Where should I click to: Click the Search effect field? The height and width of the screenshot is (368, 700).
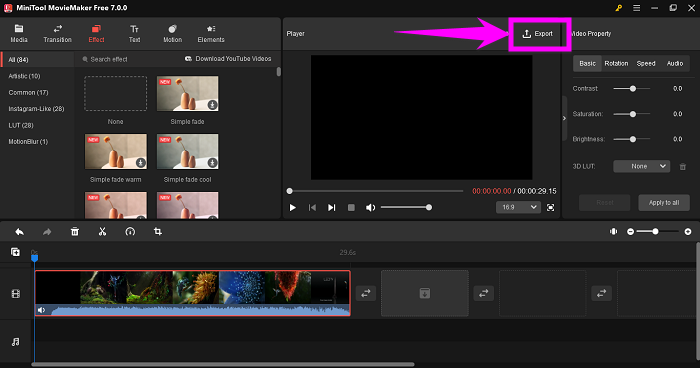pos(109,59)
